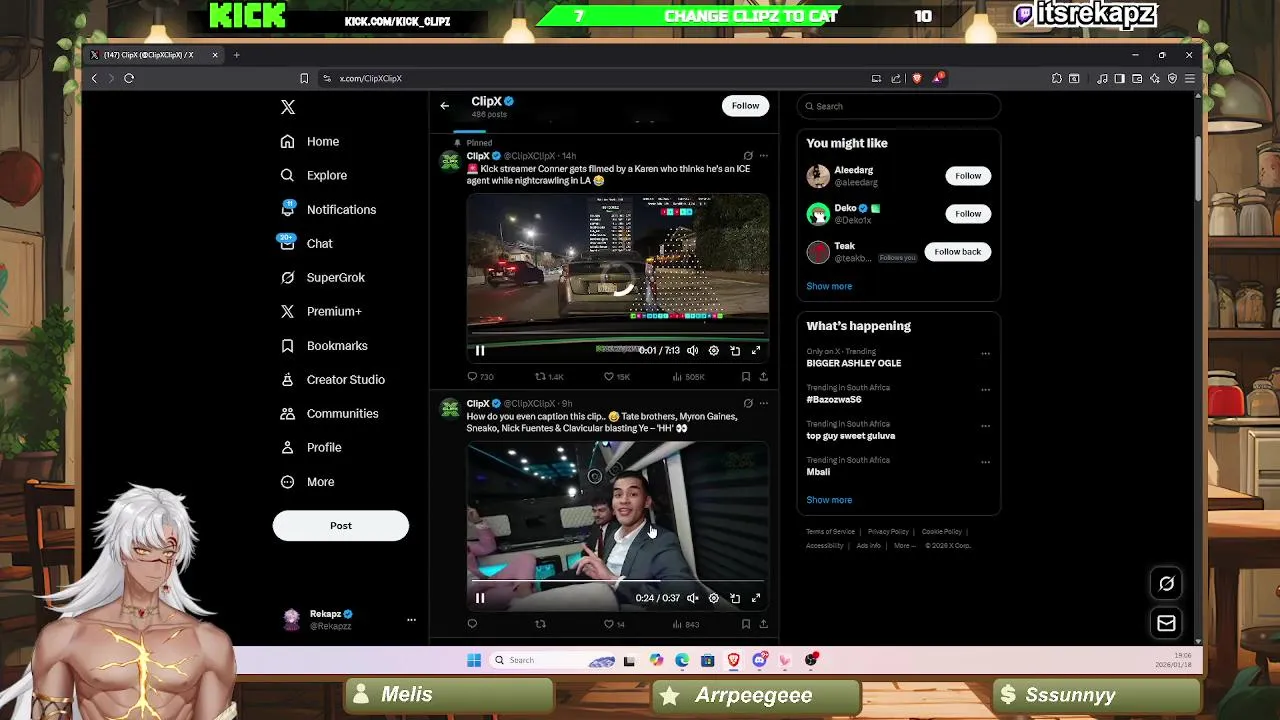Seek the pinned video progress bar
This screenshot has height=720, width=1280.
point(618,334)
